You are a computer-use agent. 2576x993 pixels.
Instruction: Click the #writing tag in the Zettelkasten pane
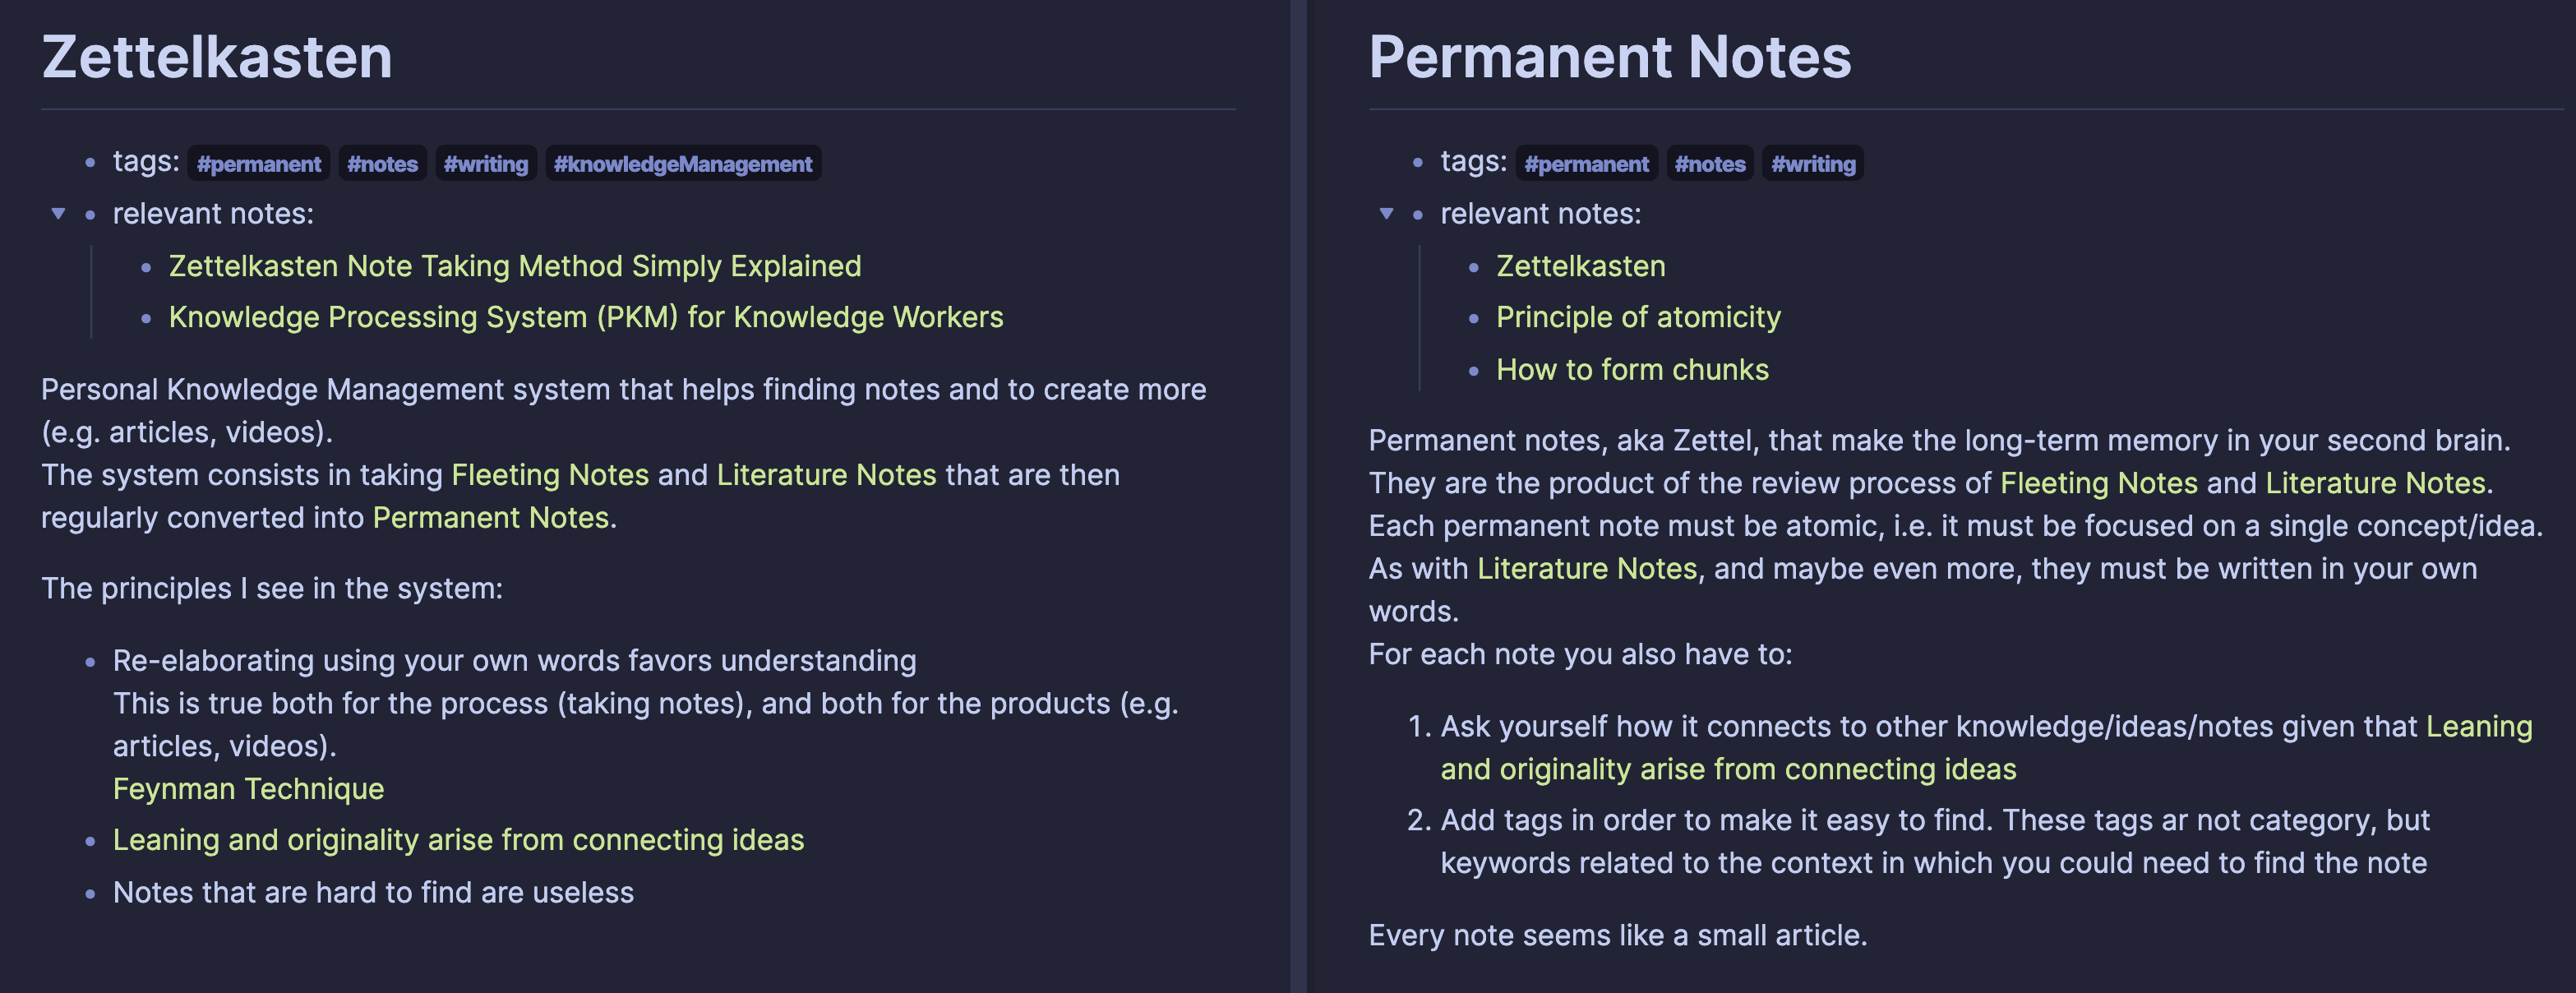485,164
